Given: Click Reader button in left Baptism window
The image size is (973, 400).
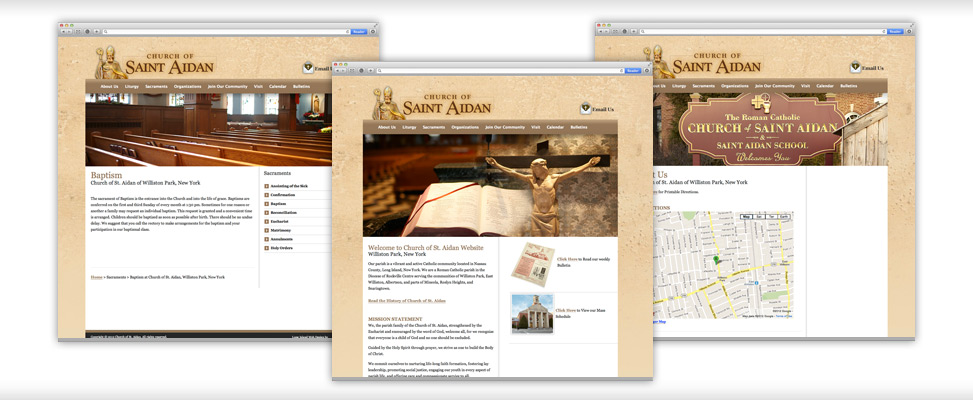Looking at the screenshot, I should tap(359, 31).
